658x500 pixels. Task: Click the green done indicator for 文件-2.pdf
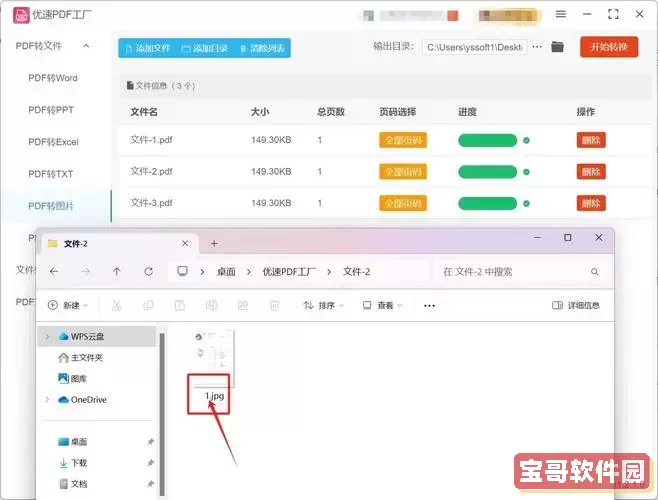point(526,172)
